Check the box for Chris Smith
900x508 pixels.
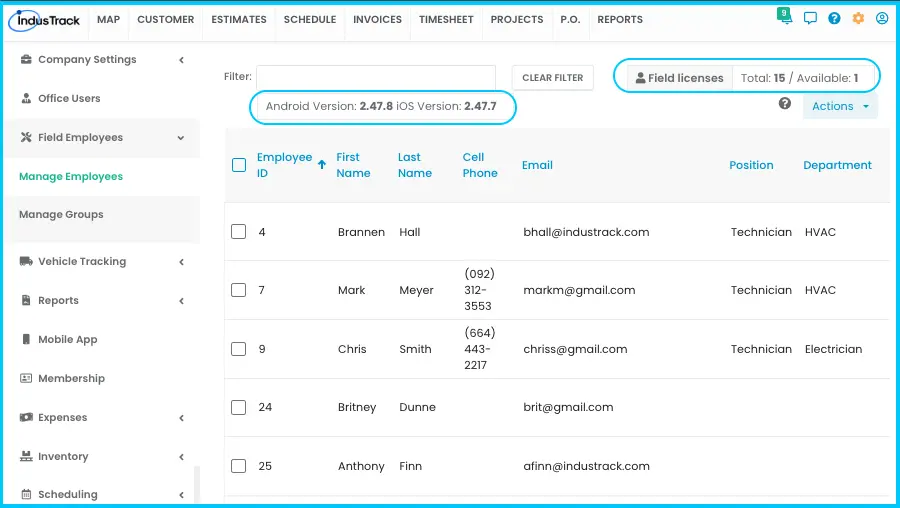[238, 349]
